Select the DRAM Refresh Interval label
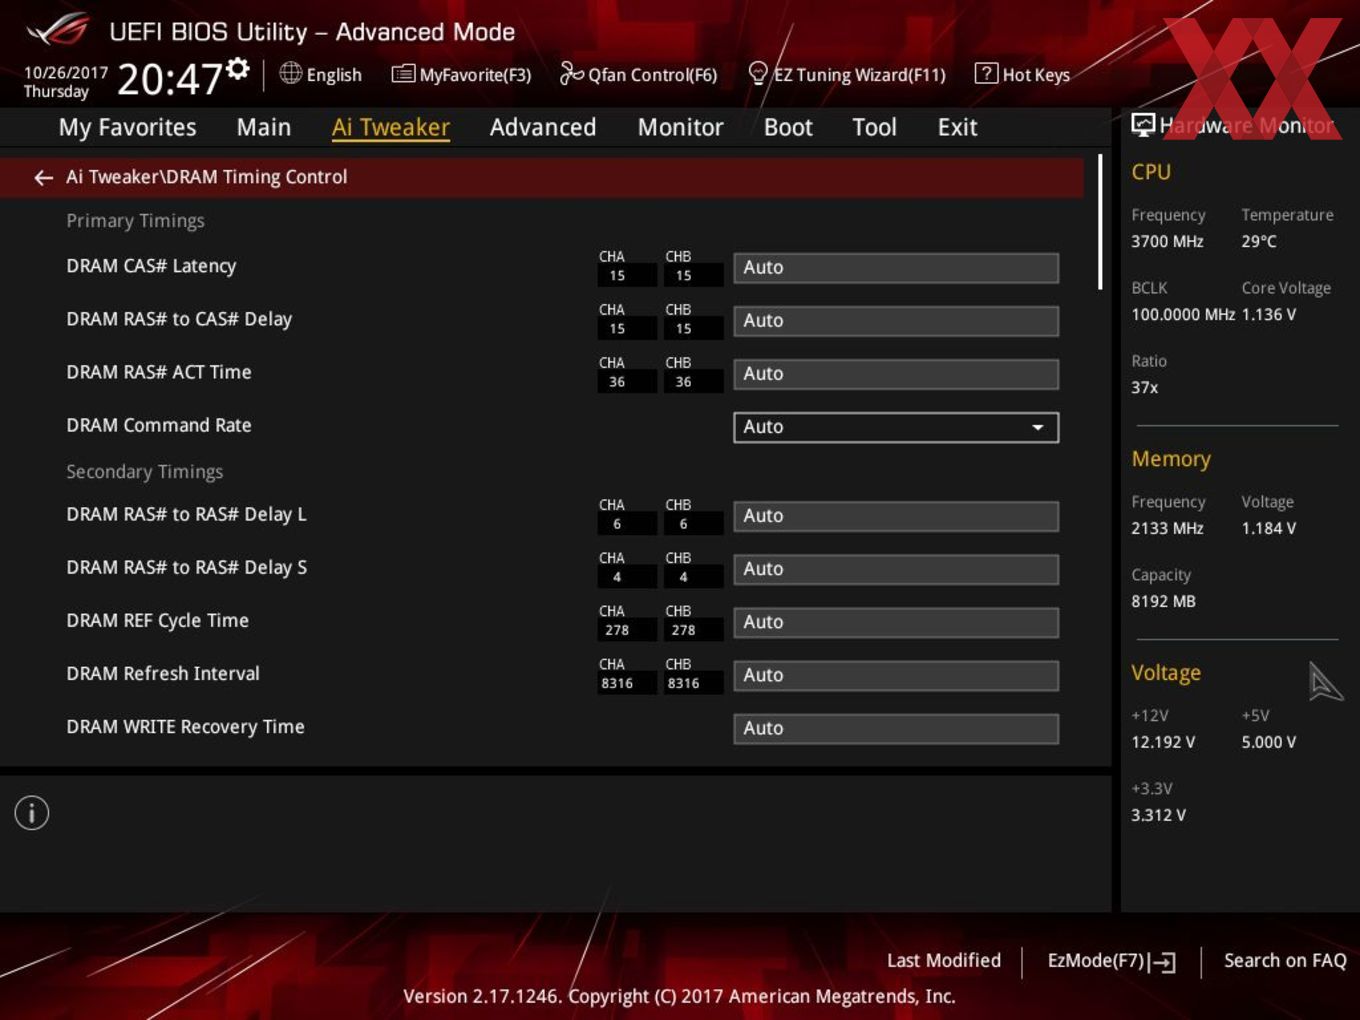Viewport: 1360px width, 1020px height. pos(163,673)
